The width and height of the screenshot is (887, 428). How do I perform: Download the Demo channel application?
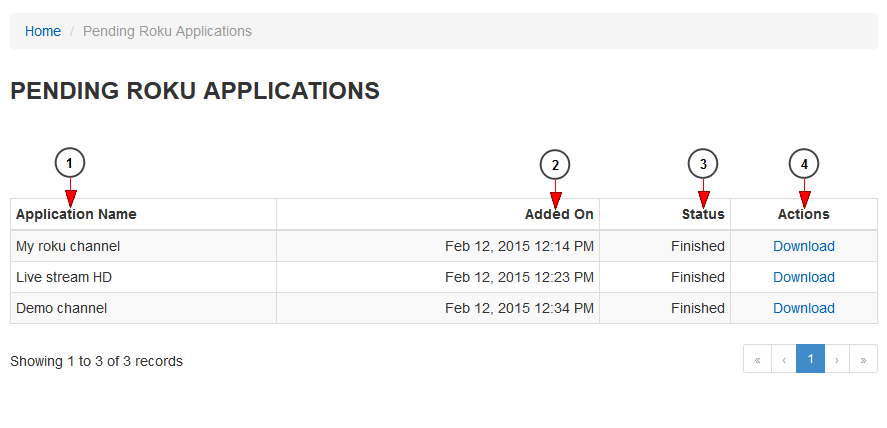(804, 308)
